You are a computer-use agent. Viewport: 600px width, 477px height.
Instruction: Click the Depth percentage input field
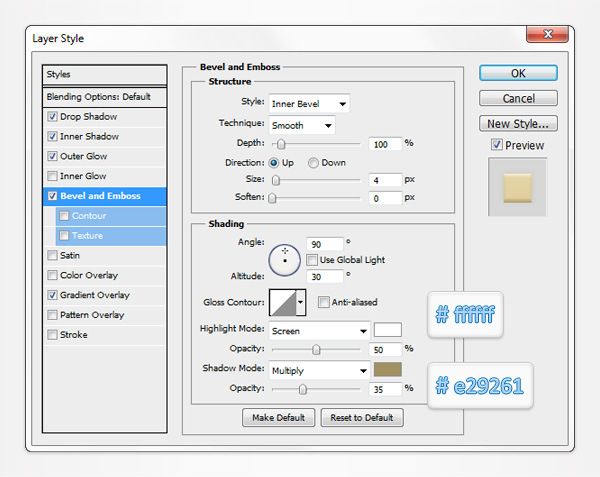pyautogui.click(x=385, y=143)
